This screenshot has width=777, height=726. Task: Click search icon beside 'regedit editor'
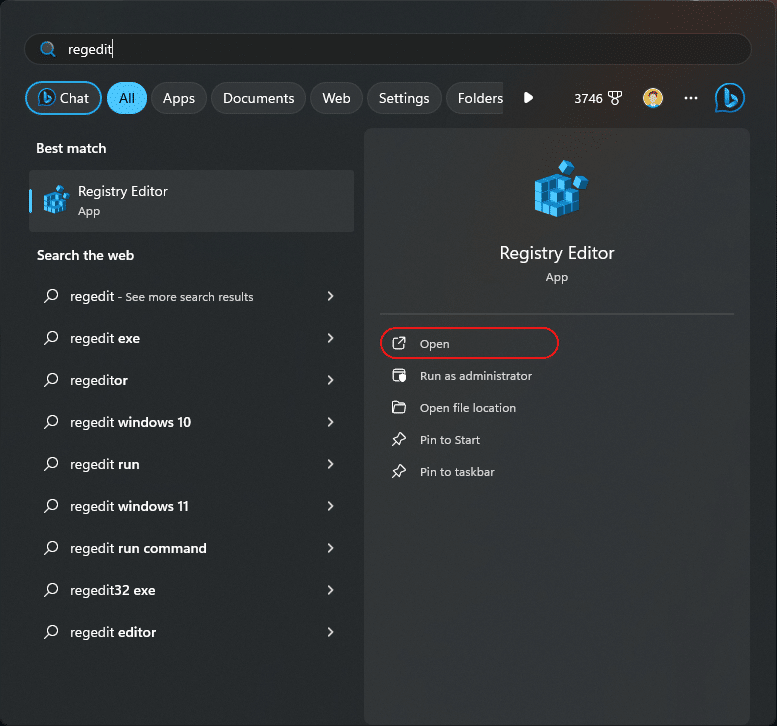point(51,632)
